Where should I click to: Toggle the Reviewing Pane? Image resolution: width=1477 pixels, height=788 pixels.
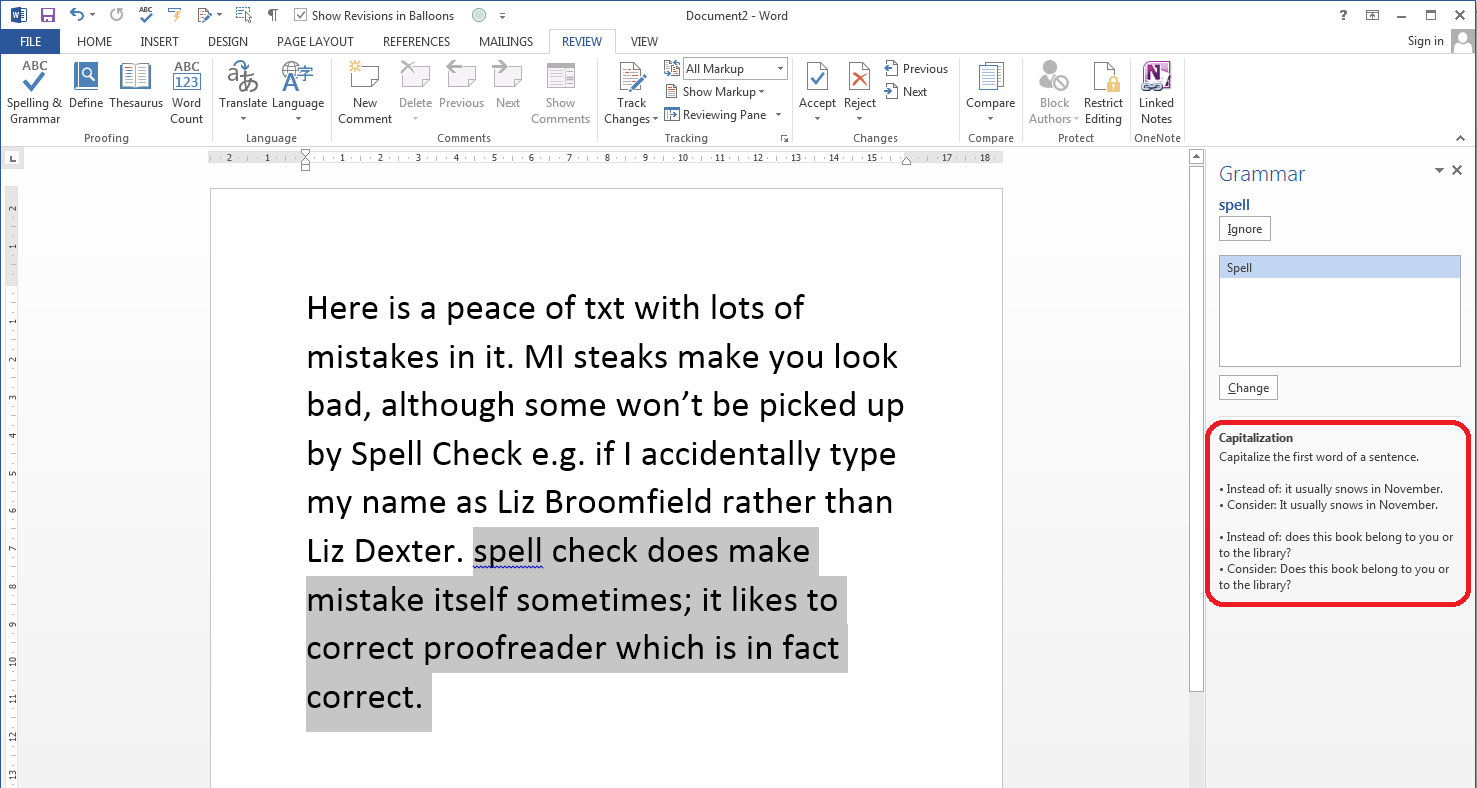(715, 115)
